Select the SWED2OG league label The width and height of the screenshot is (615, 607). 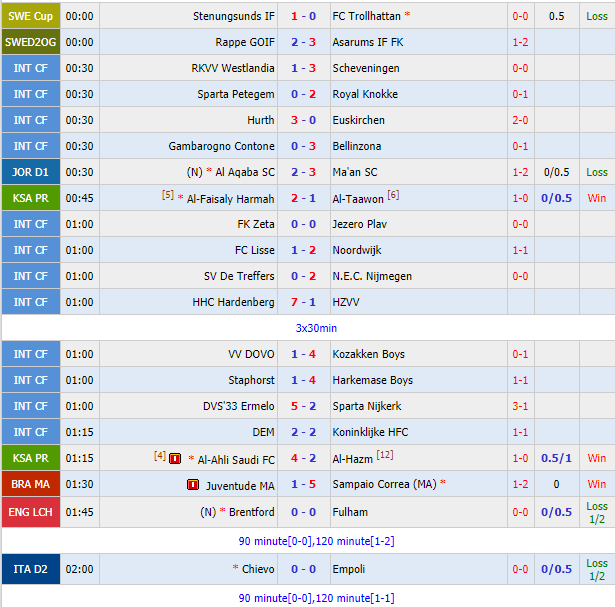31,42
